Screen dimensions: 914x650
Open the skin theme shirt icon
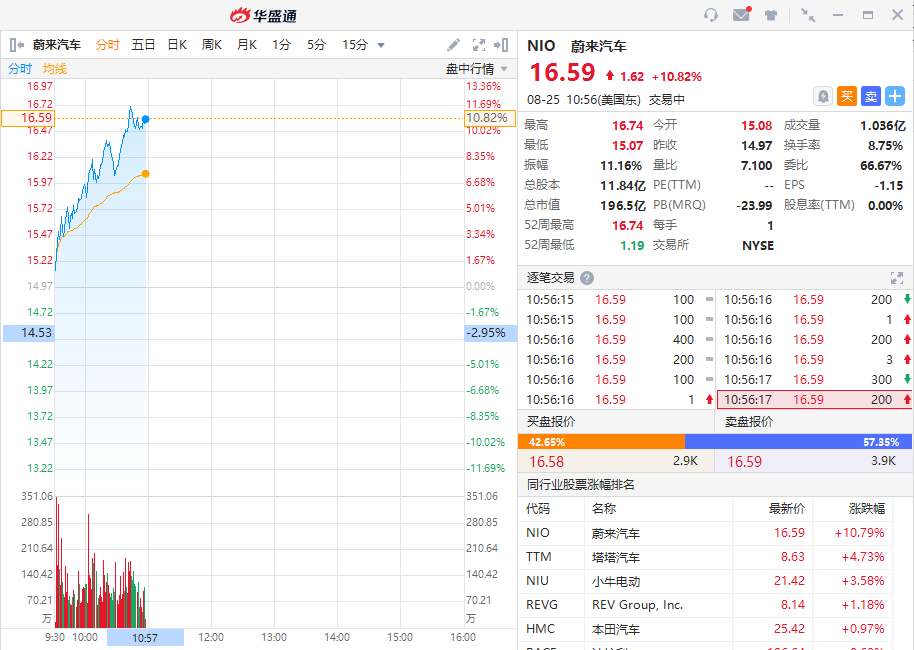[771, 15]
